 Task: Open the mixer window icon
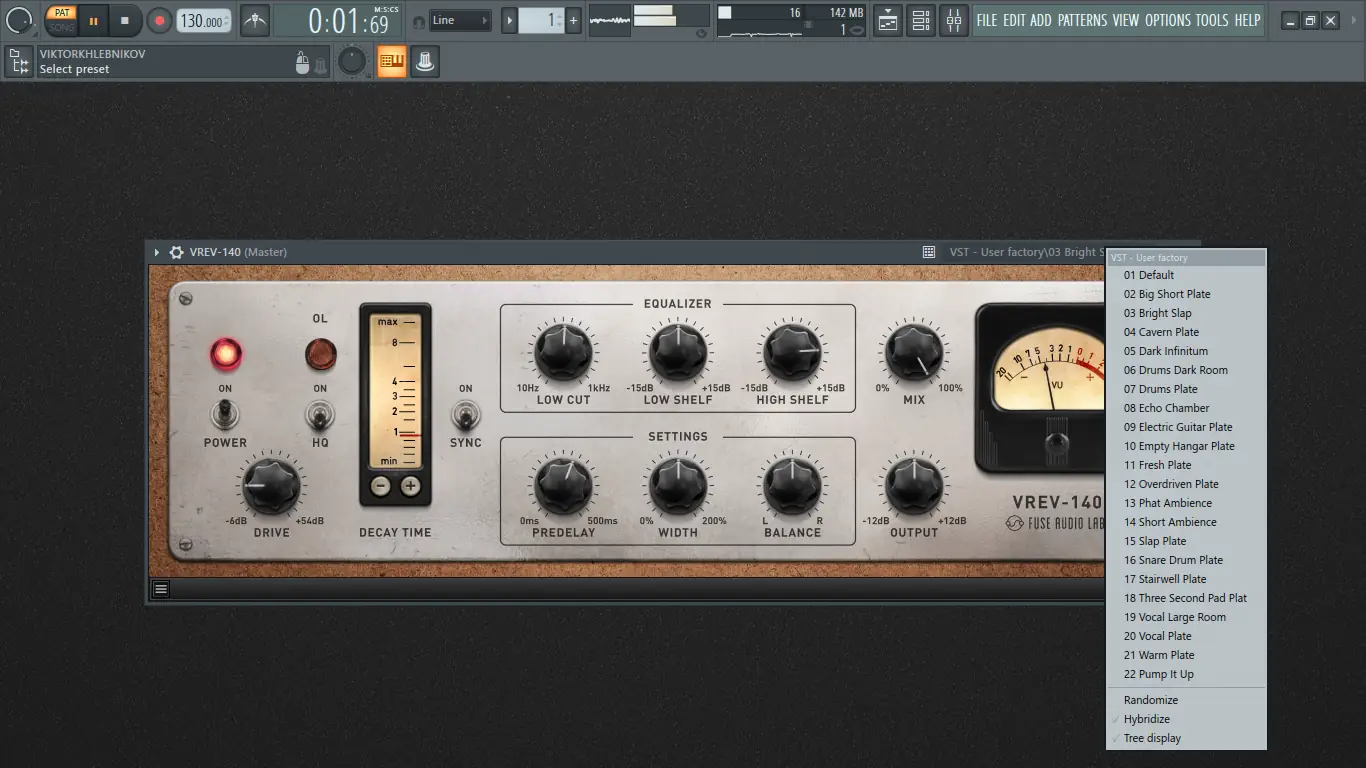954,20
